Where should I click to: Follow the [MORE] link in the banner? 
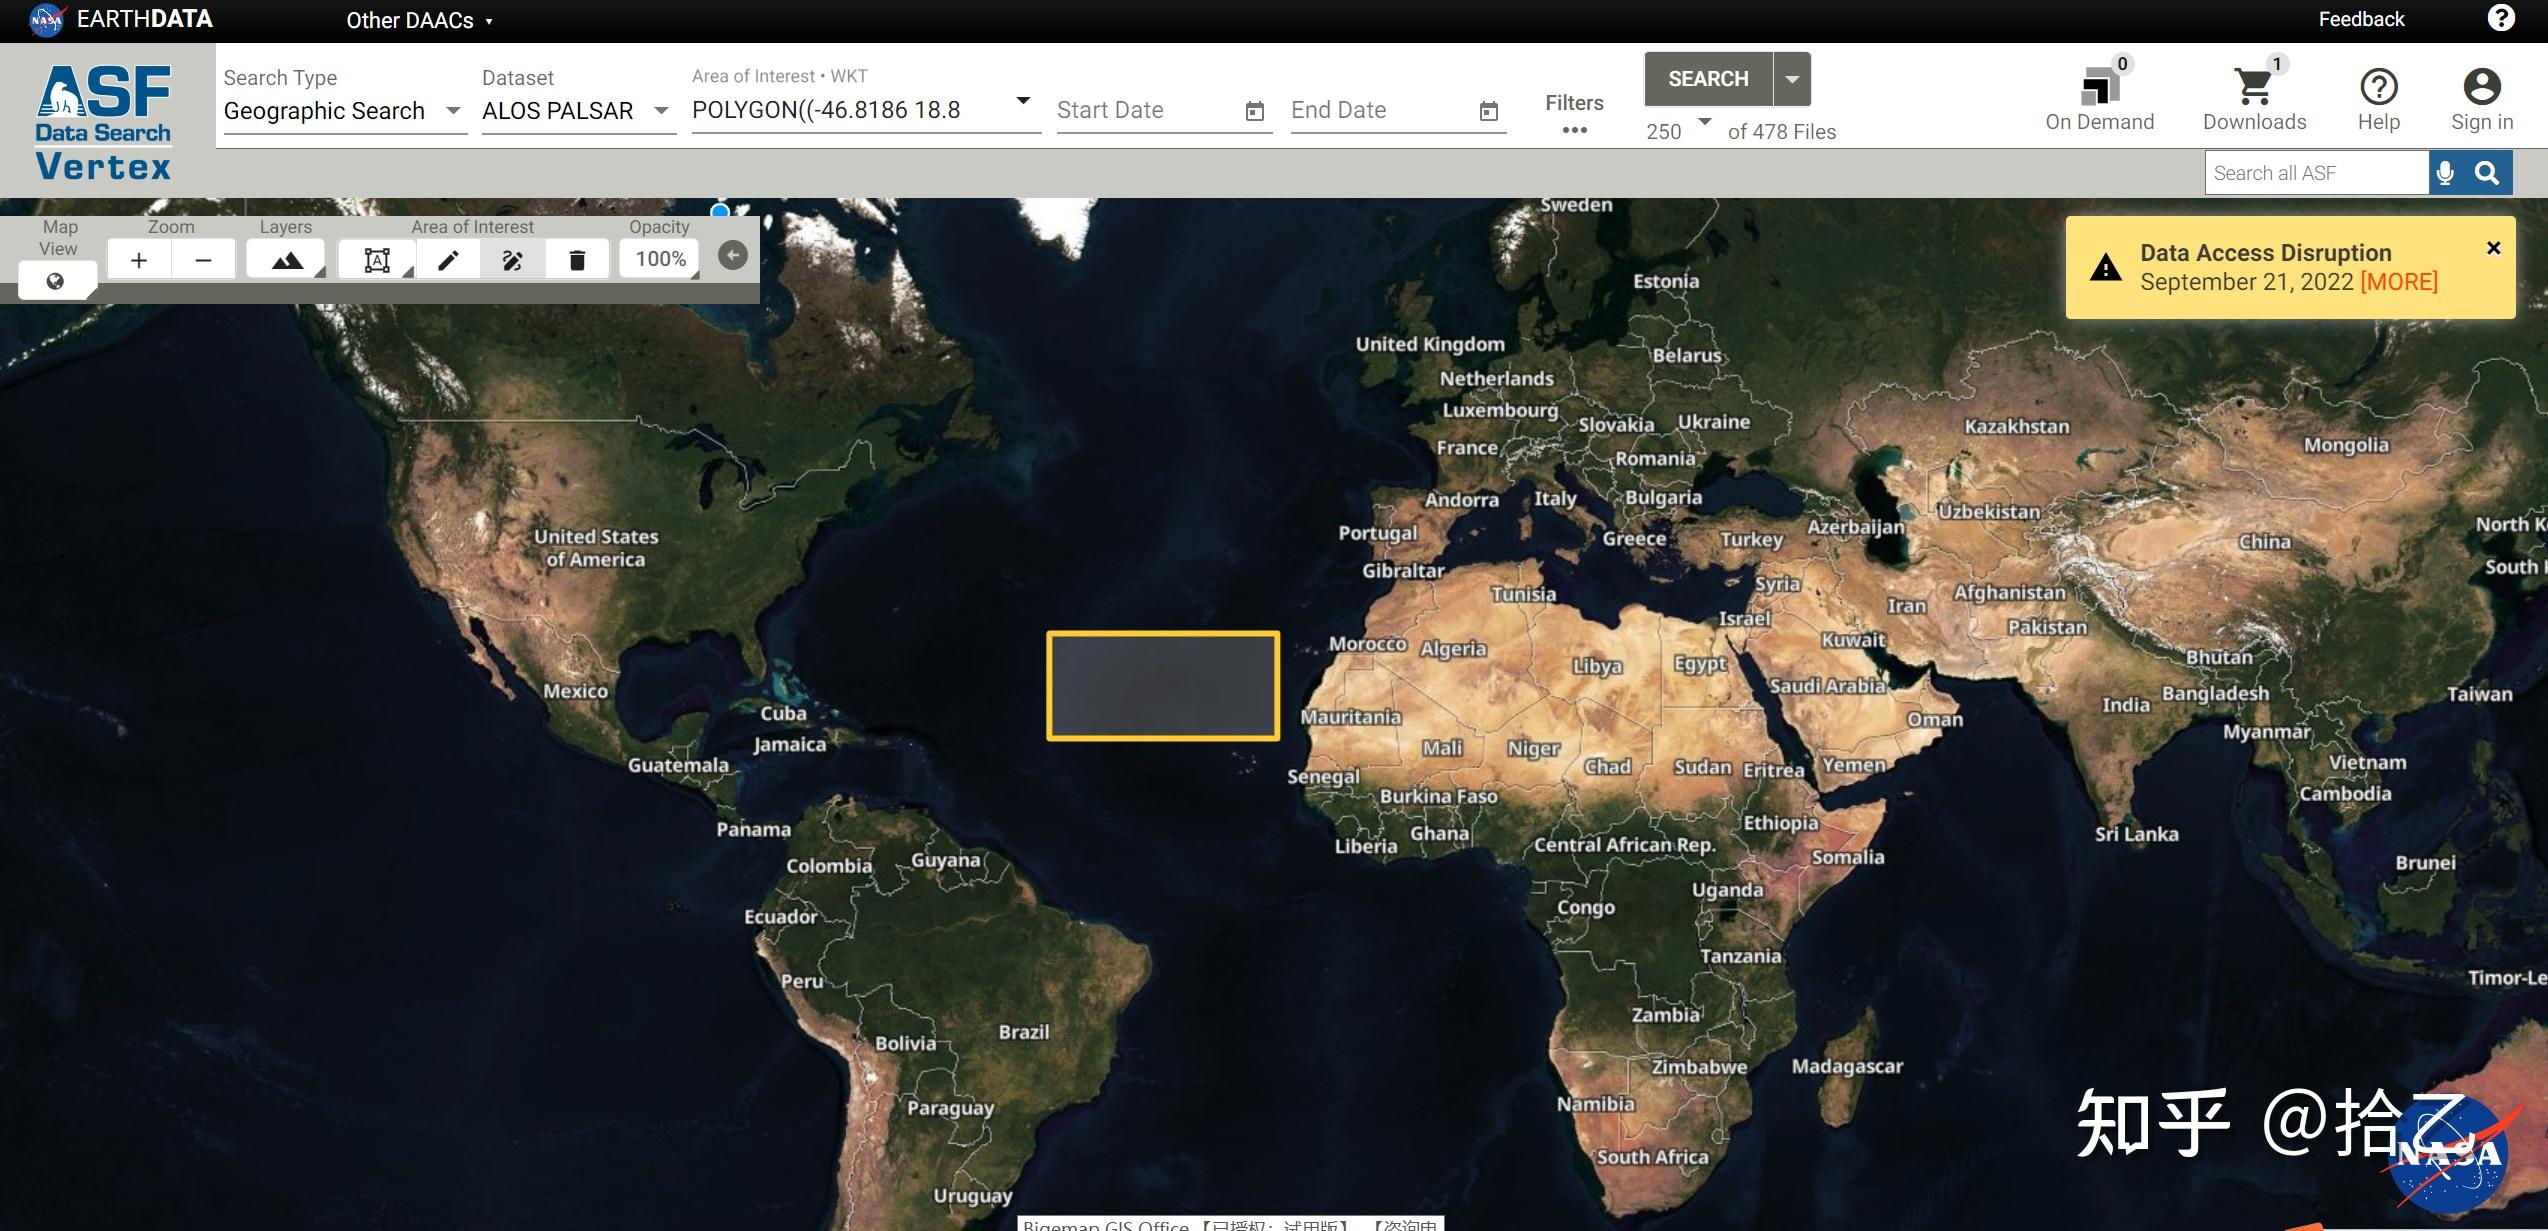click(x=2398, y=282)
